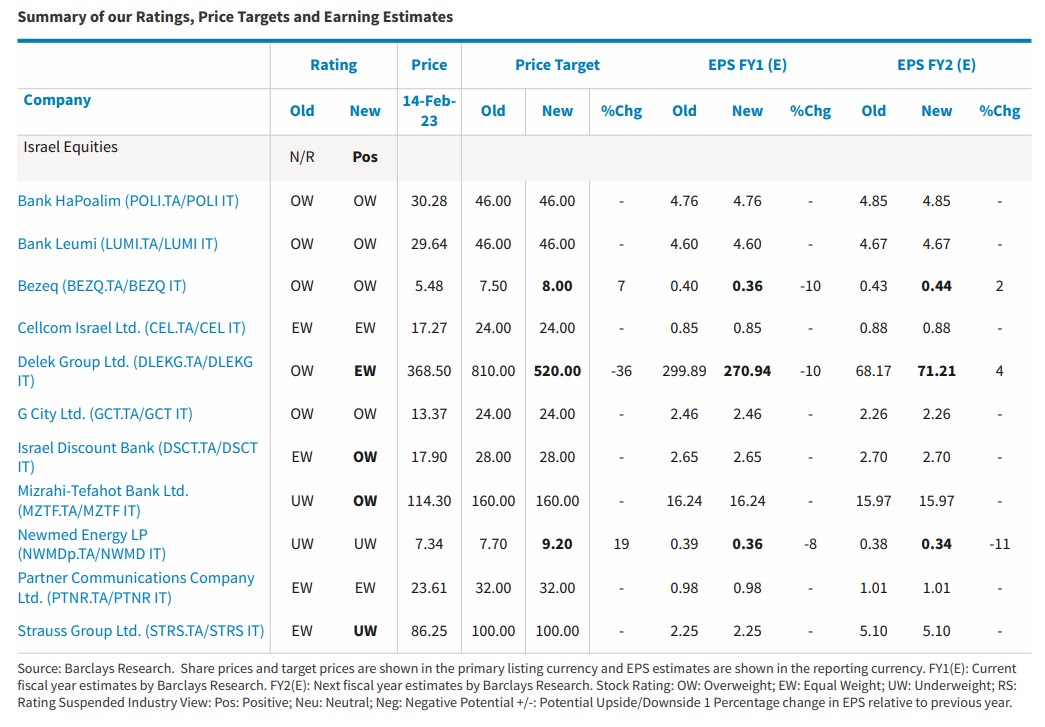The height and width of the screenshot is (727, 1045).
Task: Select Newmed Energy's price target change 19
Action: [621, 544]
